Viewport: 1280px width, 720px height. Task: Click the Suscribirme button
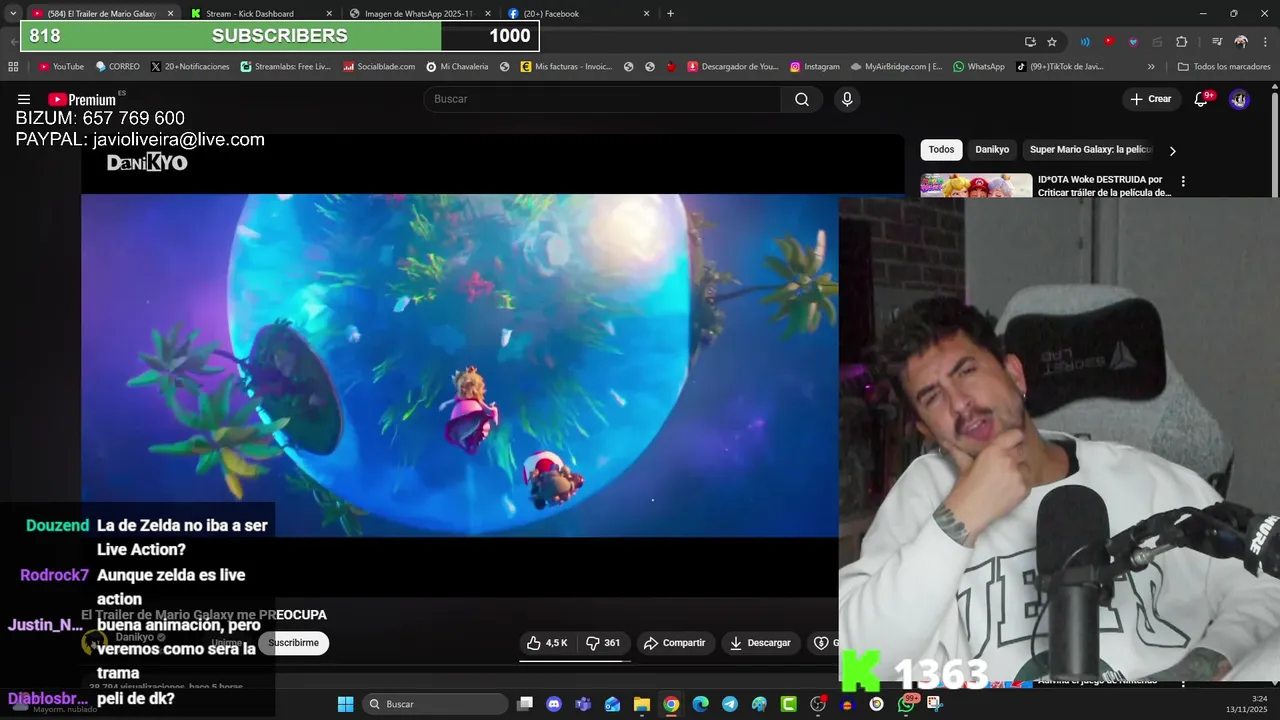tap(293, 643)
